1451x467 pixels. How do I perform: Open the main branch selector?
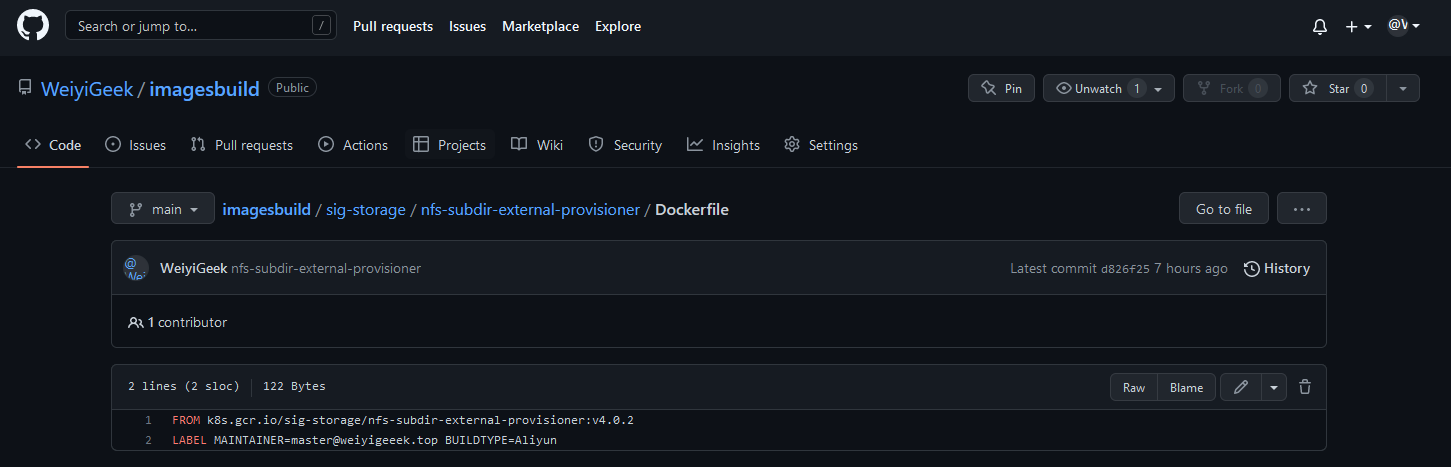click(163, 209)
